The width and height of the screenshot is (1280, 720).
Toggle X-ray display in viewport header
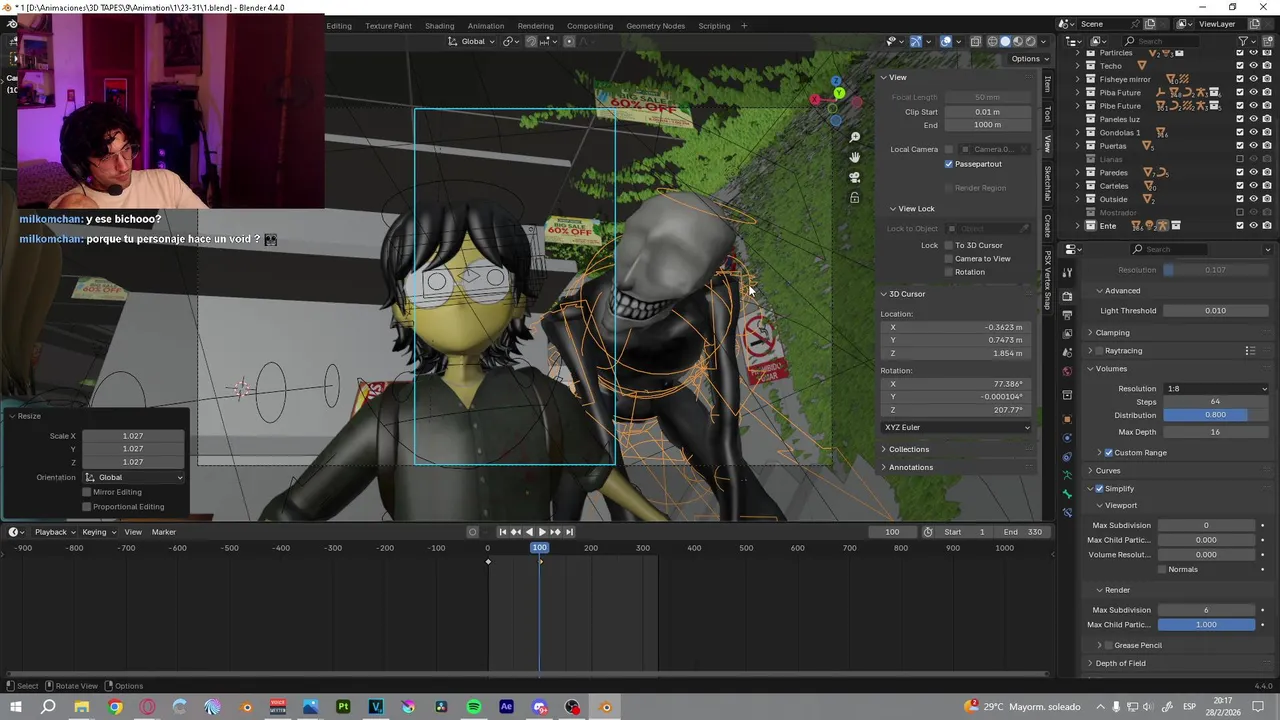(975, 42)
